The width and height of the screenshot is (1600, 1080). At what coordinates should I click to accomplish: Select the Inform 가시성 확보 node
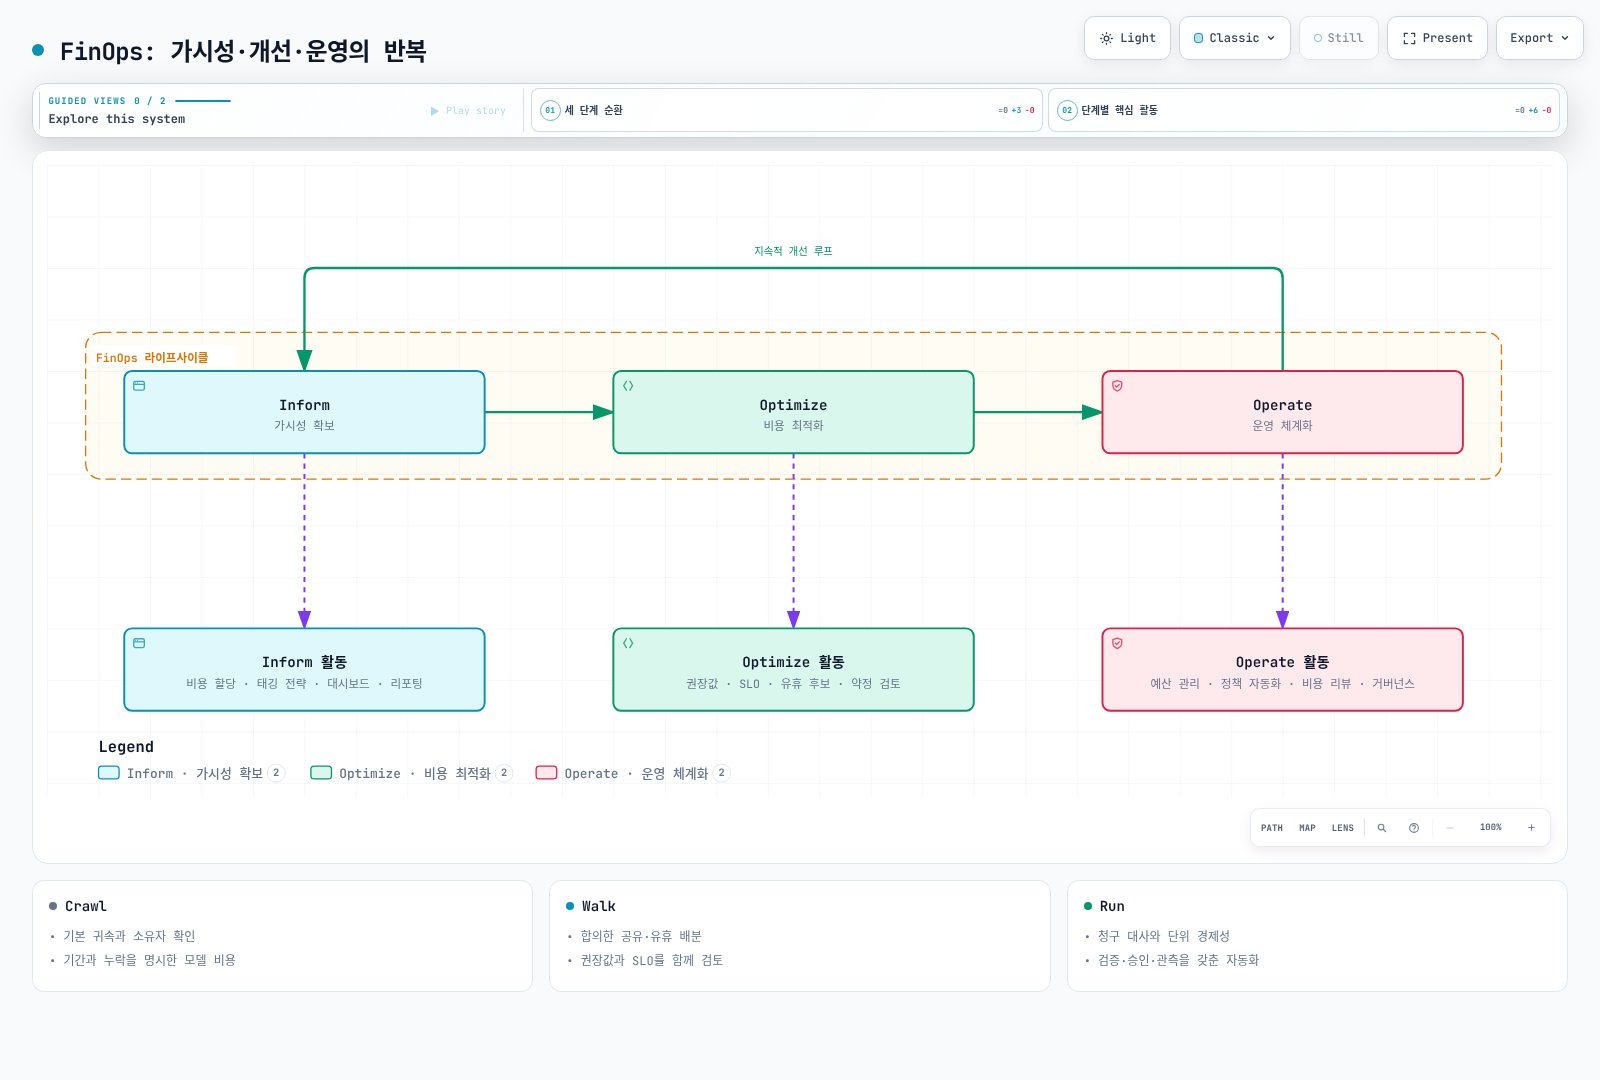[x=304, y=412]
